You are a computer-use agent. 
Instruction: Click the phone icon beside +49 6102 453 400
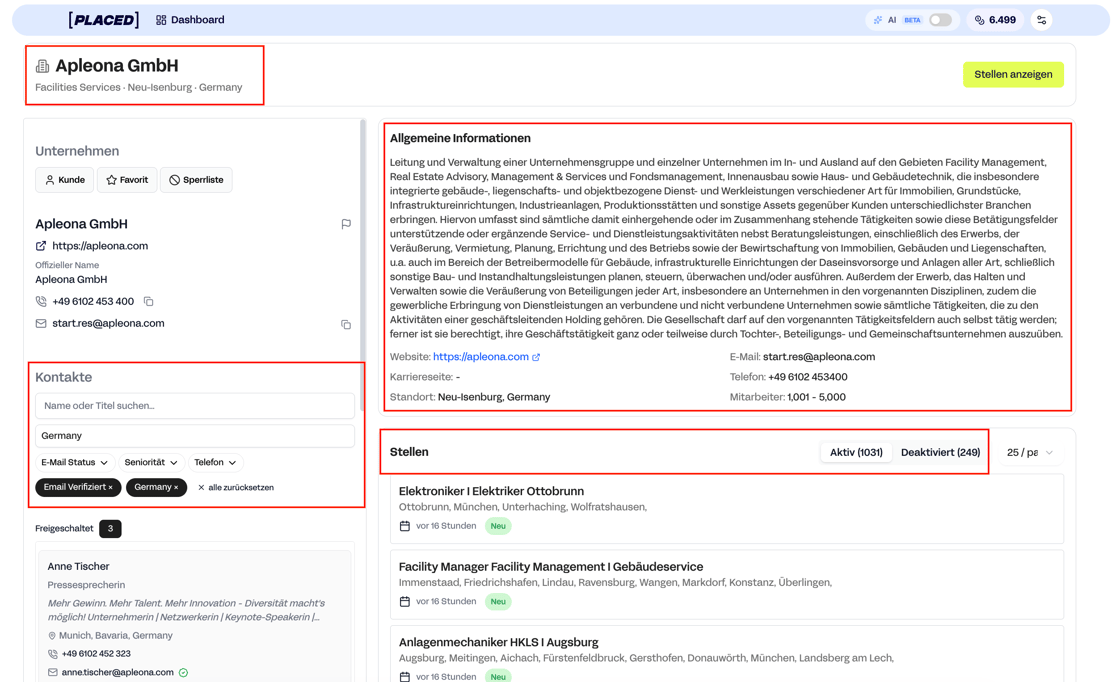pyautogui.click(x=41, y=301)
